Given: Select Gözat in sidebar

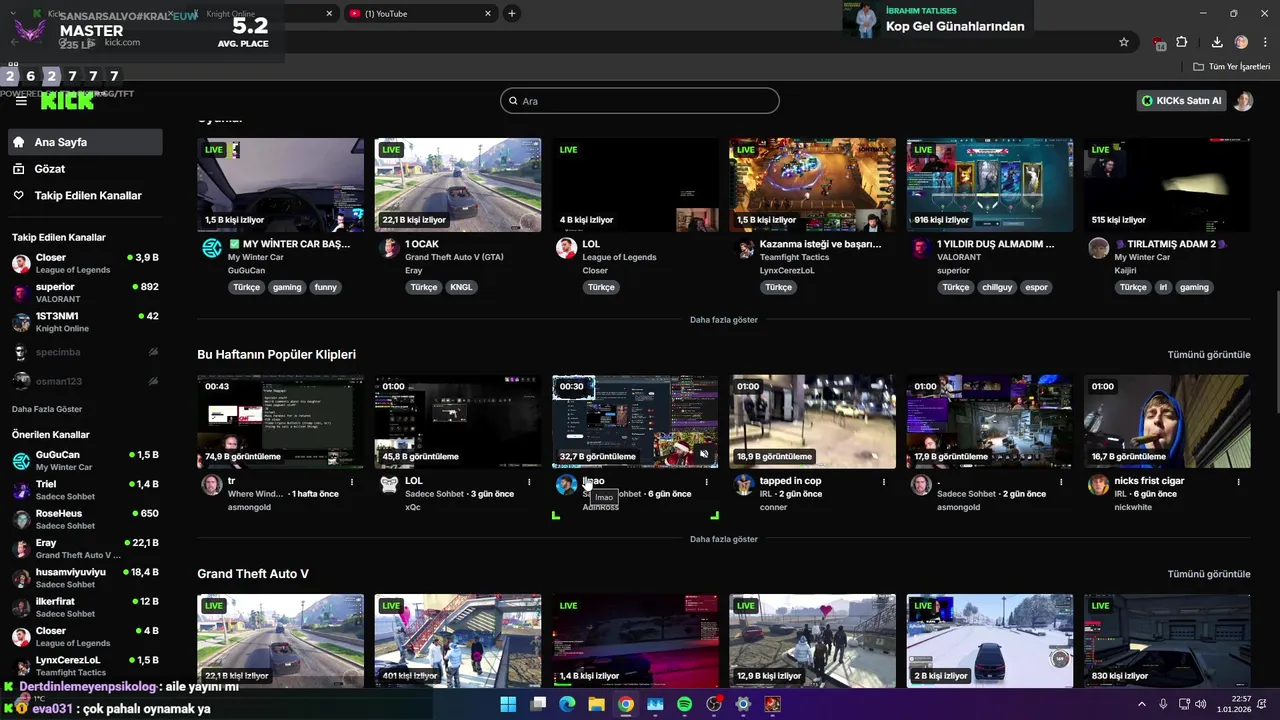Looking at the screenshot, I should (85, 169).
